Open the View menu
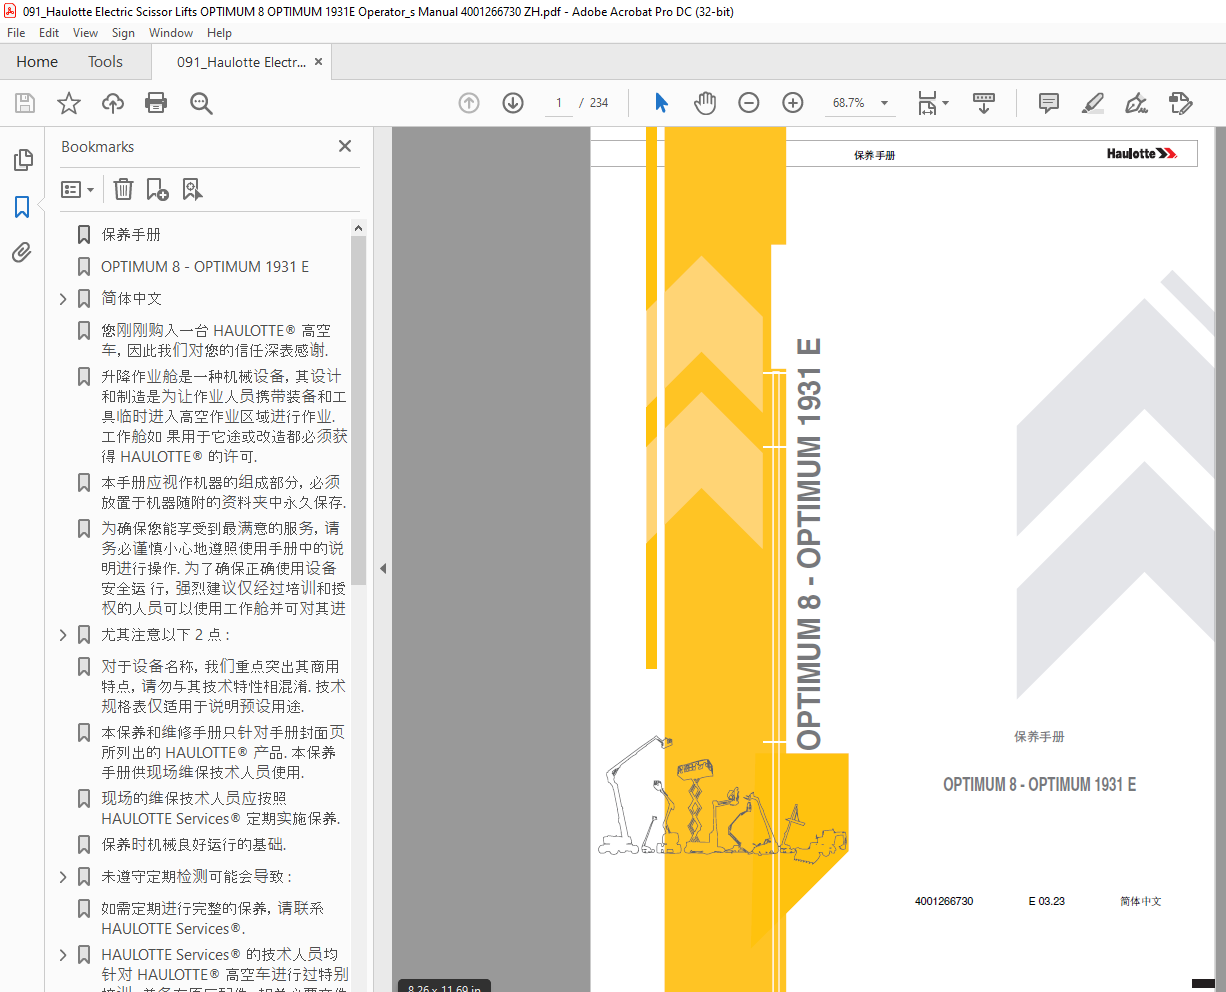Viewport: 1226px width, 992px height. [86, 33]
